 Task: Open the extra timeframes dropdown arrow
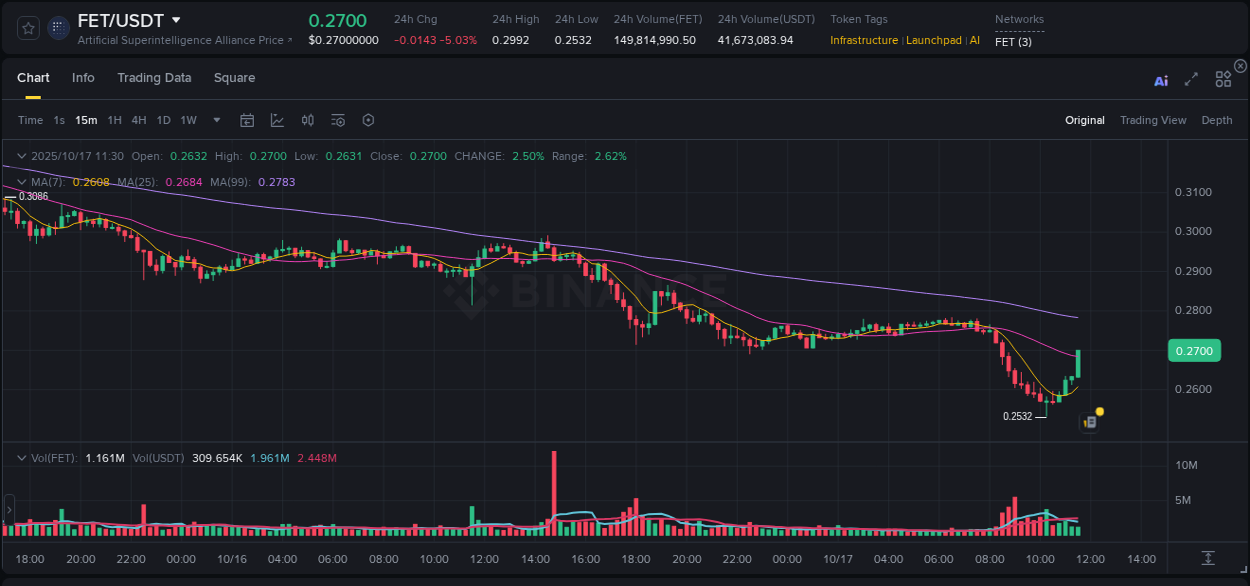click(216, 120)
